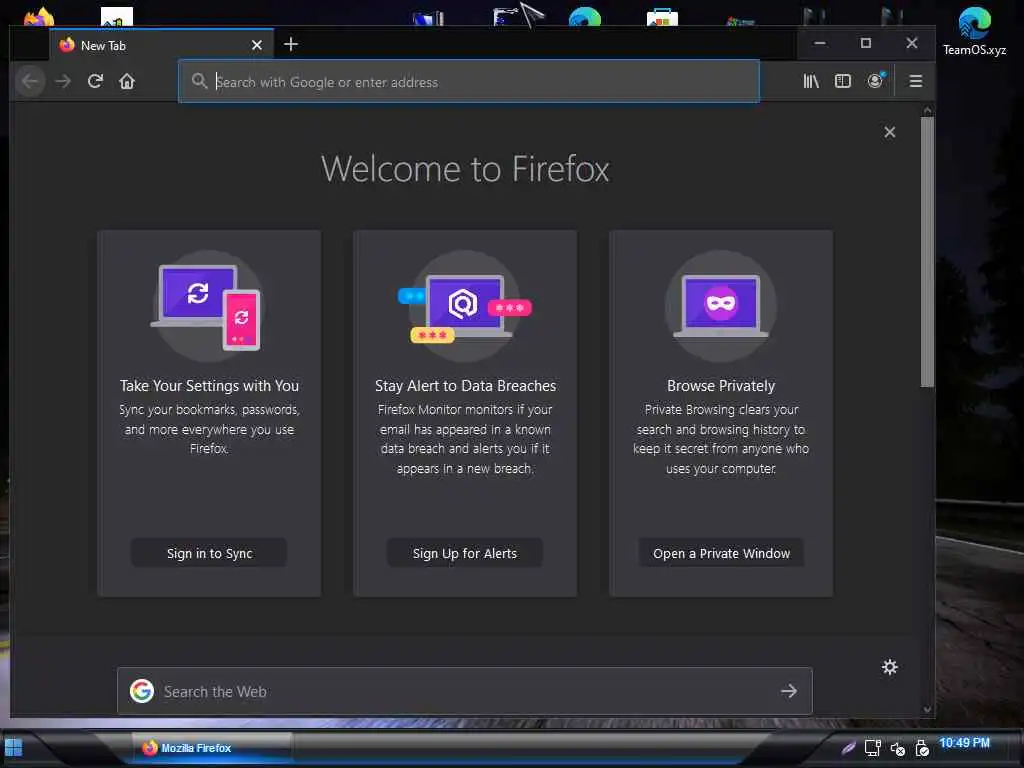
Task: Click Browse Privately heading
Action: coord(721,386)
